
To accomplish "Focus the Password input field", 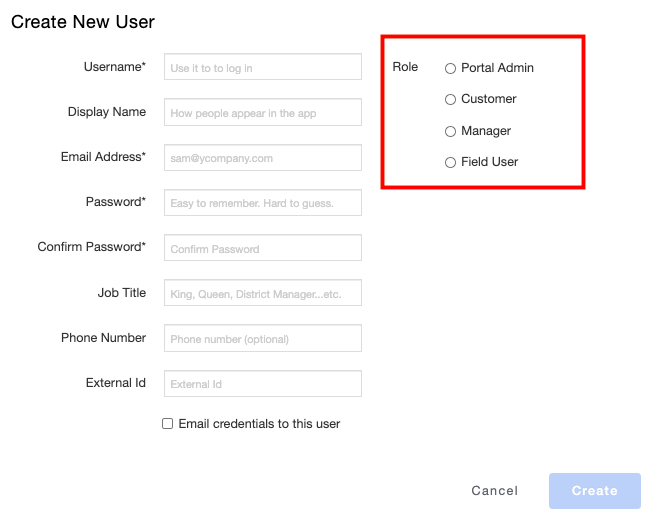I will [263, 203].
